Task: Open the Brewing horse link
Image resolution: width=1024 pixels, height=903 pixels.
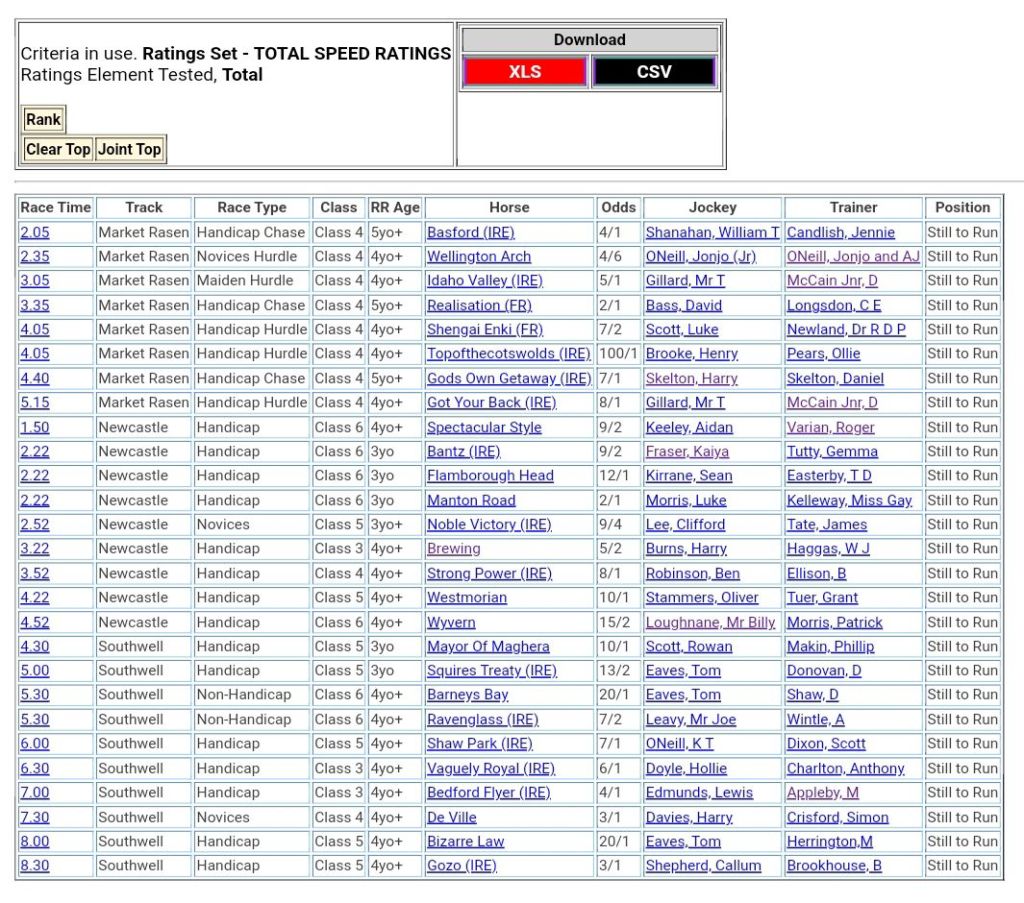Action: click(453, 548)
